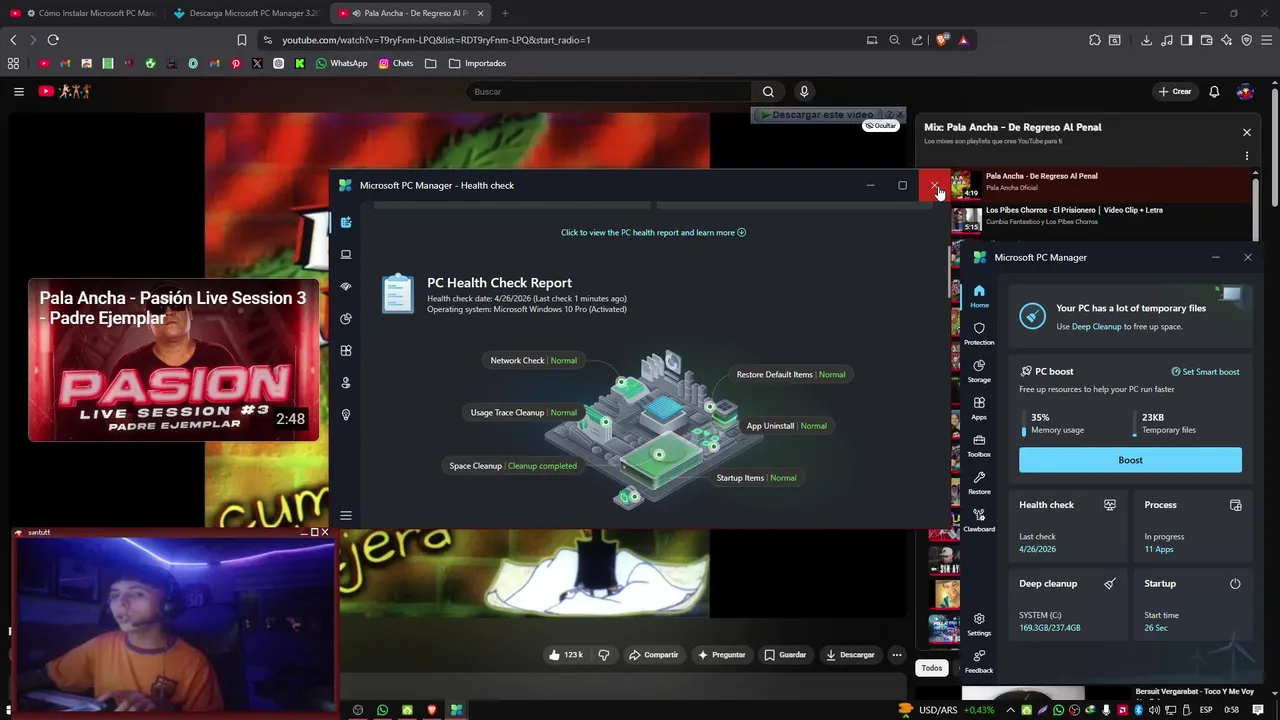
Task: Click Preguntar button under video
Action: (722, 655)
